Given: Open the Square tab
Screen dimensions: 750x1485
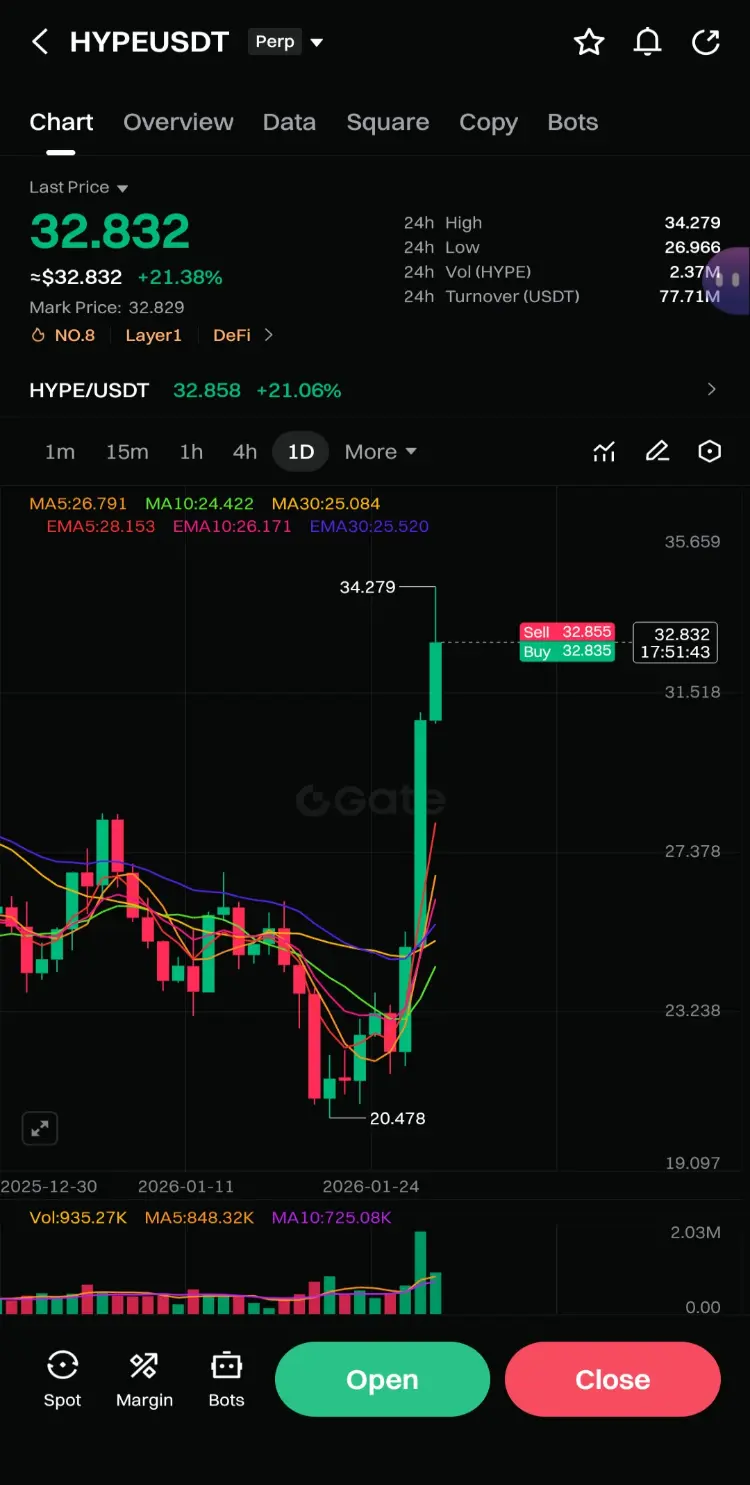Looking at the screenshot, I should click(x=388, y=122).
